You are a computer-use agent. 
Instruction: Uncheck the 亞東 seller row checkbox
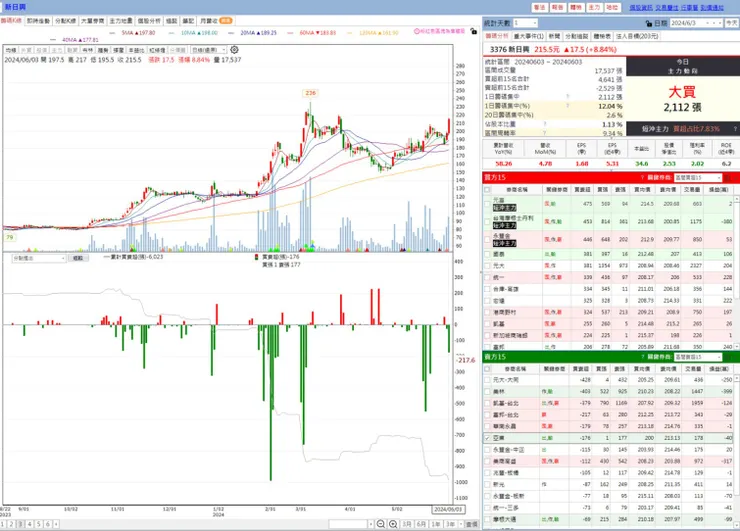487,438
